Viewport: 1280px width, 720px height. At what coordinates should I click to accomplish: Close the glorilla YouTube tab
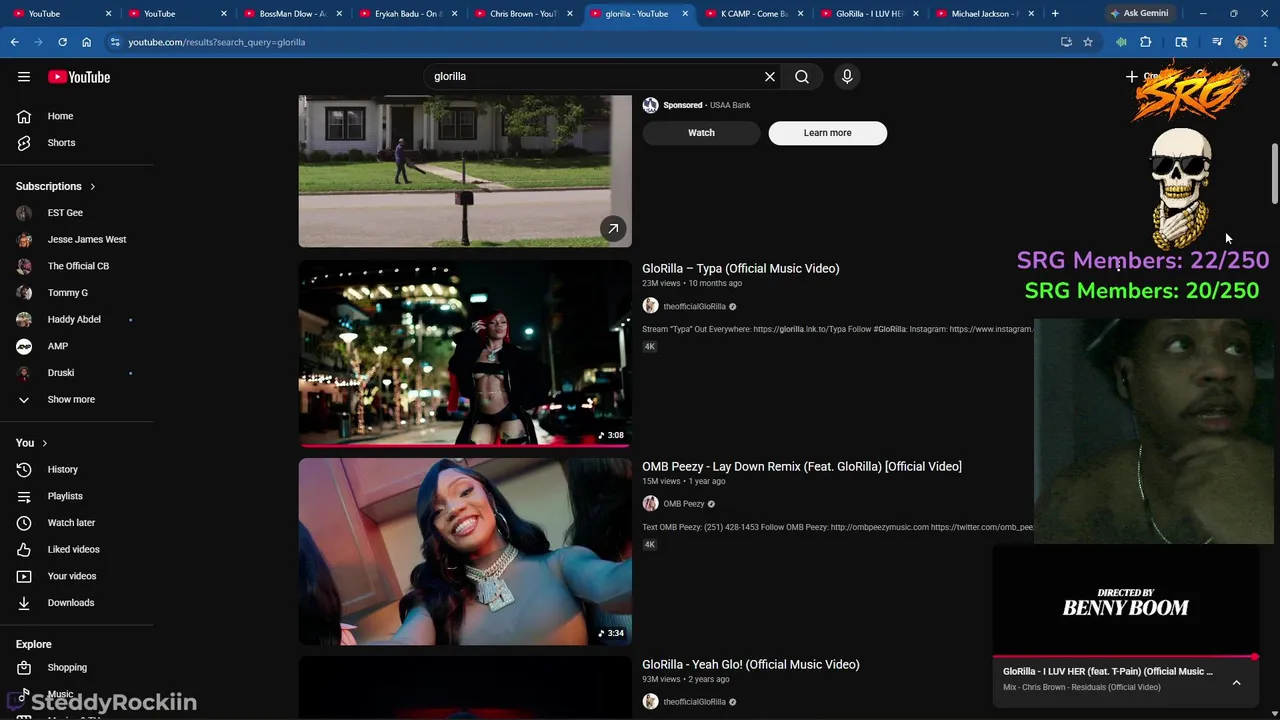(x=685, y=14)
